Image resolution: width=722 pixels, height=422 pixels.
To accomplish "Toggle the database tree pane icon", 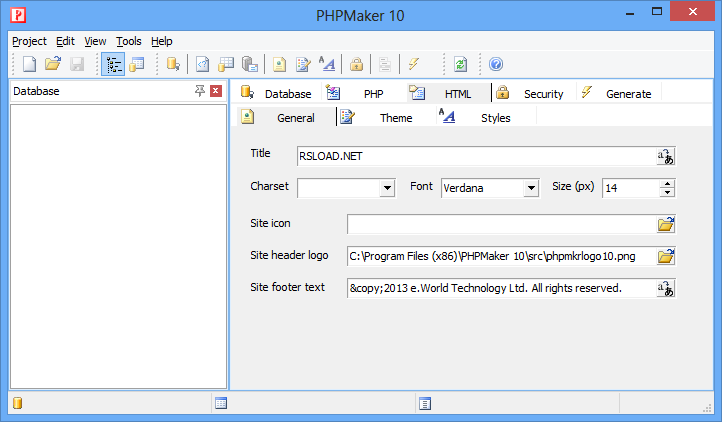I will tap(113, 64).
